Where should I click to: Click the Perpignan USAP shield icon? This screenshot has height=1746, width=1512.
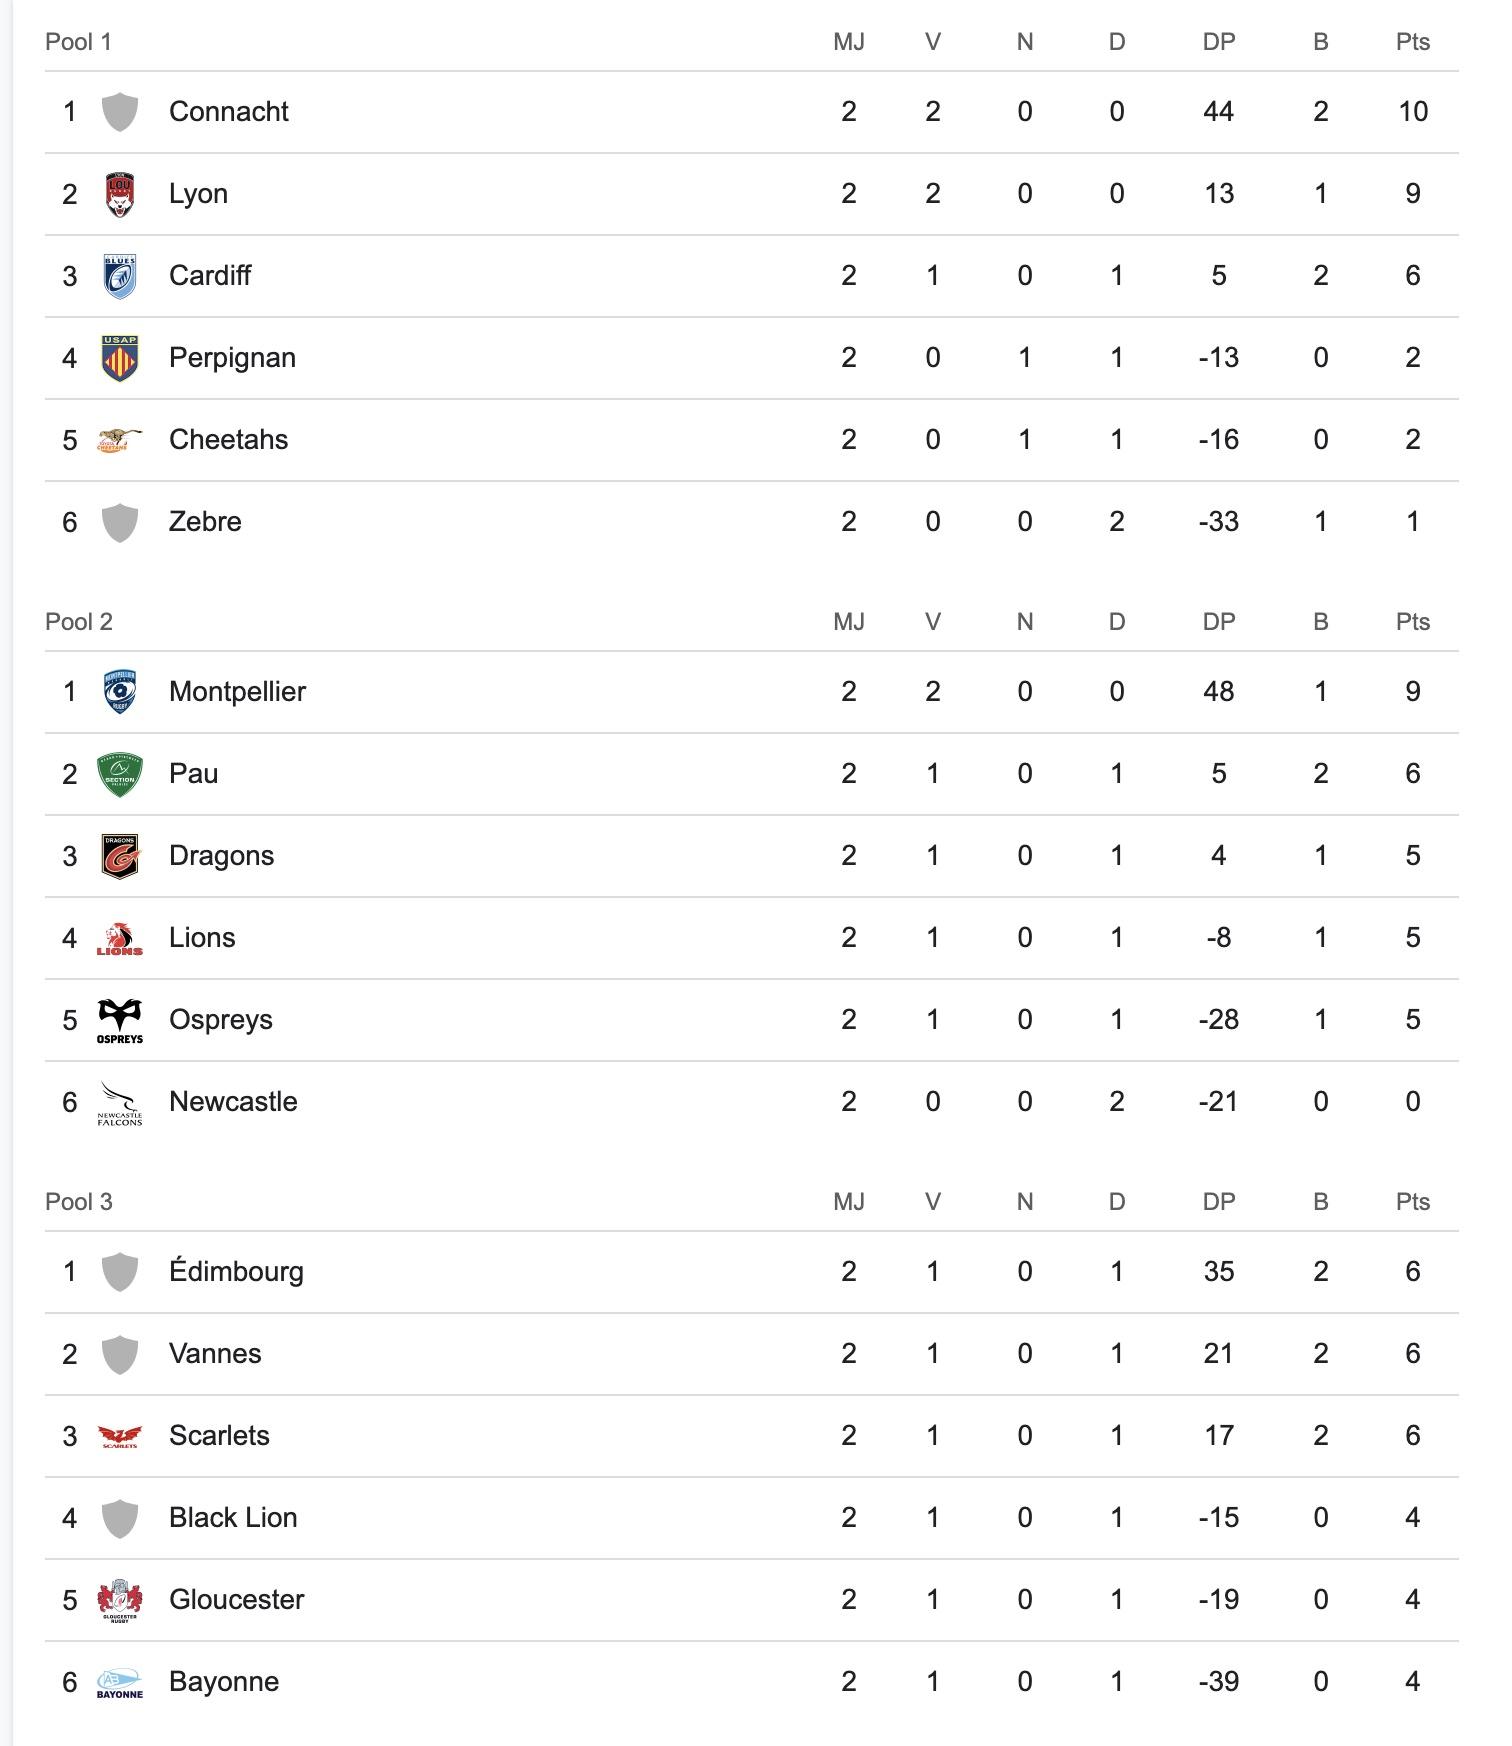tap(120, 358)
